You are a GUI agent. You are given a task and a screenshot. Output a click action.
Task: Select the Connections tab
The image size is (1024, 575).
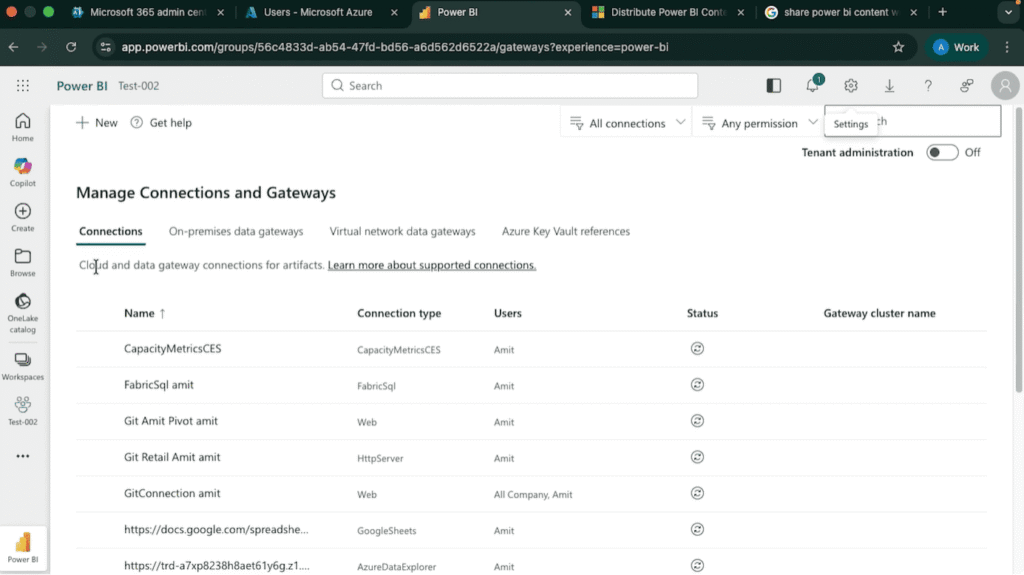(110, 231)
